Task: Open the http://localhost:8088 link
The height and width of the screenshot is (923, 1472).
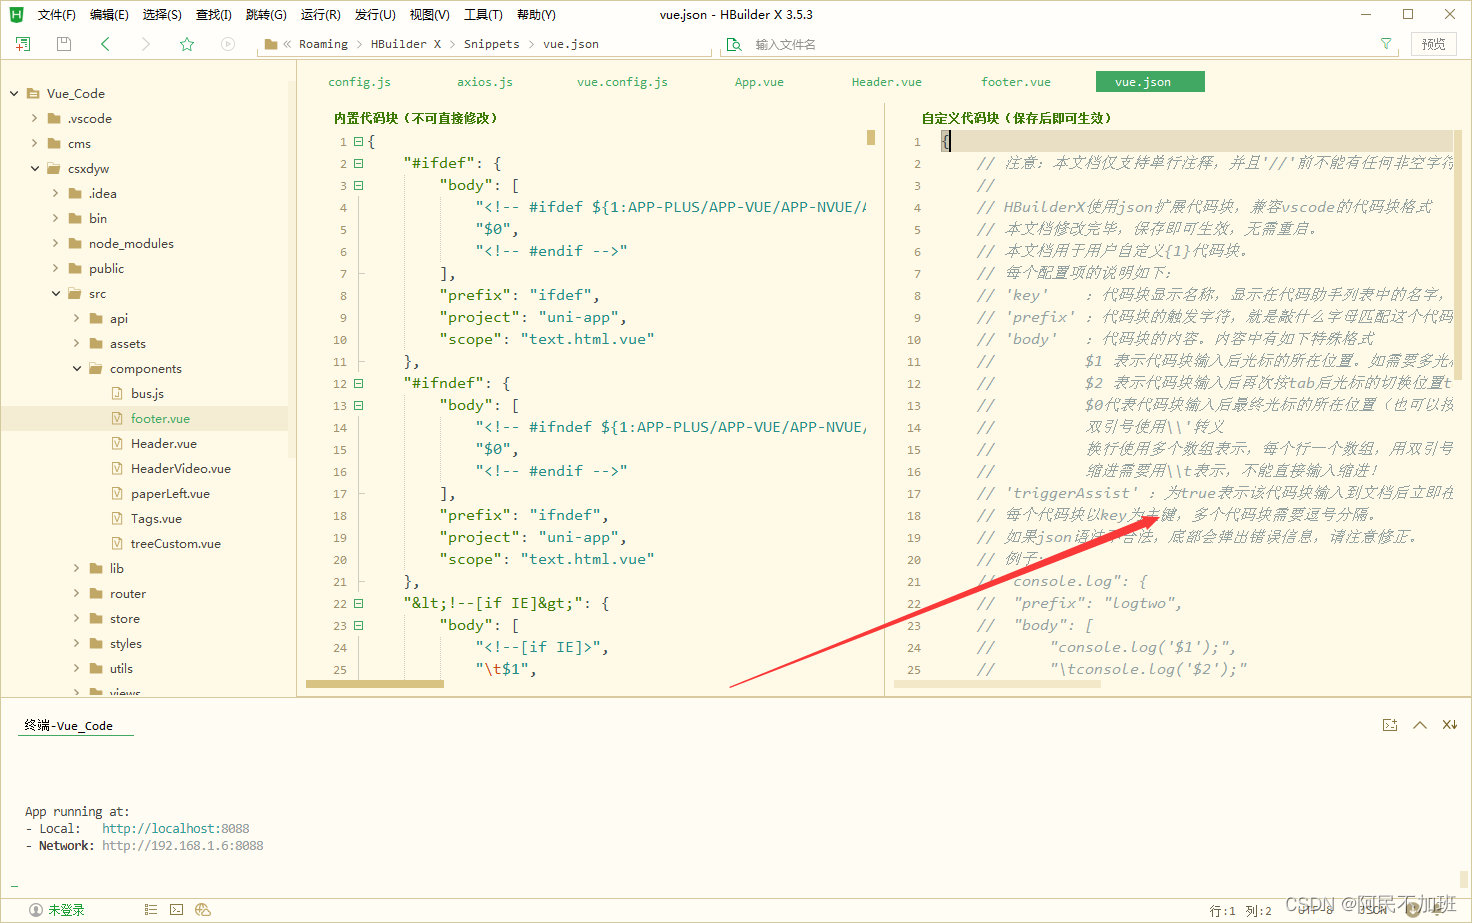Action: point(175,829)
